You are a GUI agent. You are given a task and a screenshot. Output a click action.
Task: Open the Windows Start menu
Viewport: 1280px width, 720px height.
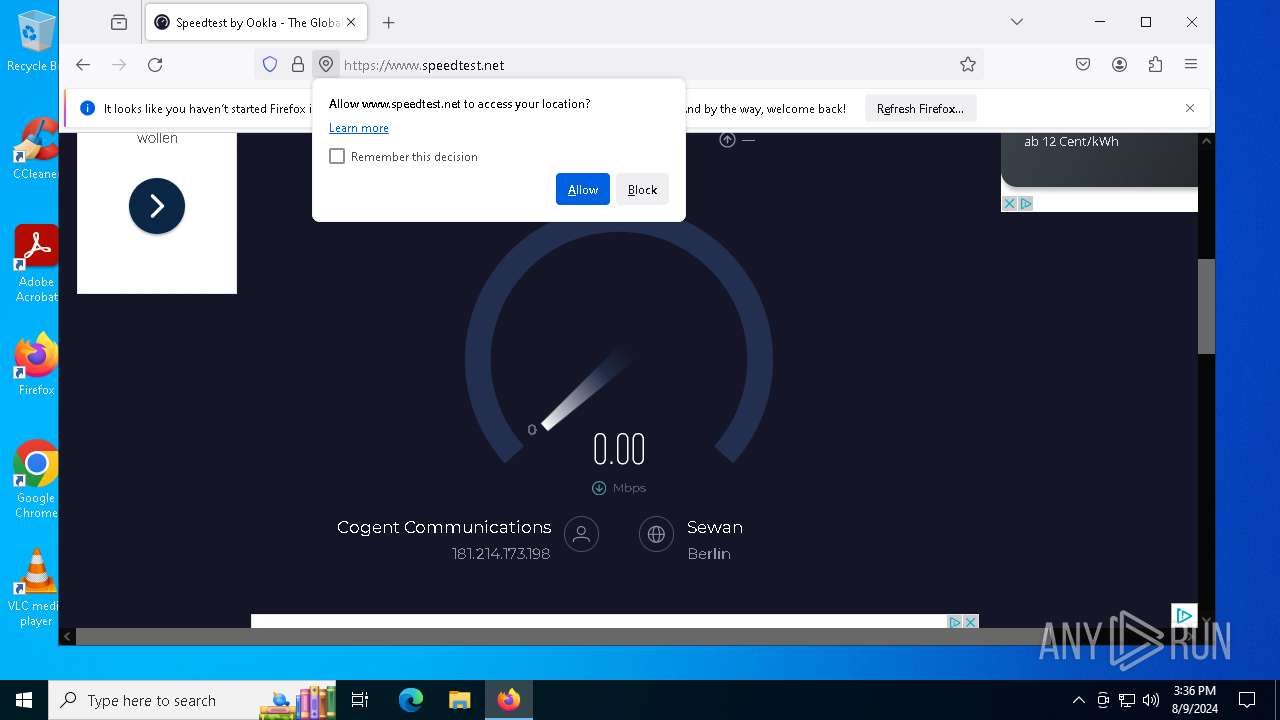[24, 700]
